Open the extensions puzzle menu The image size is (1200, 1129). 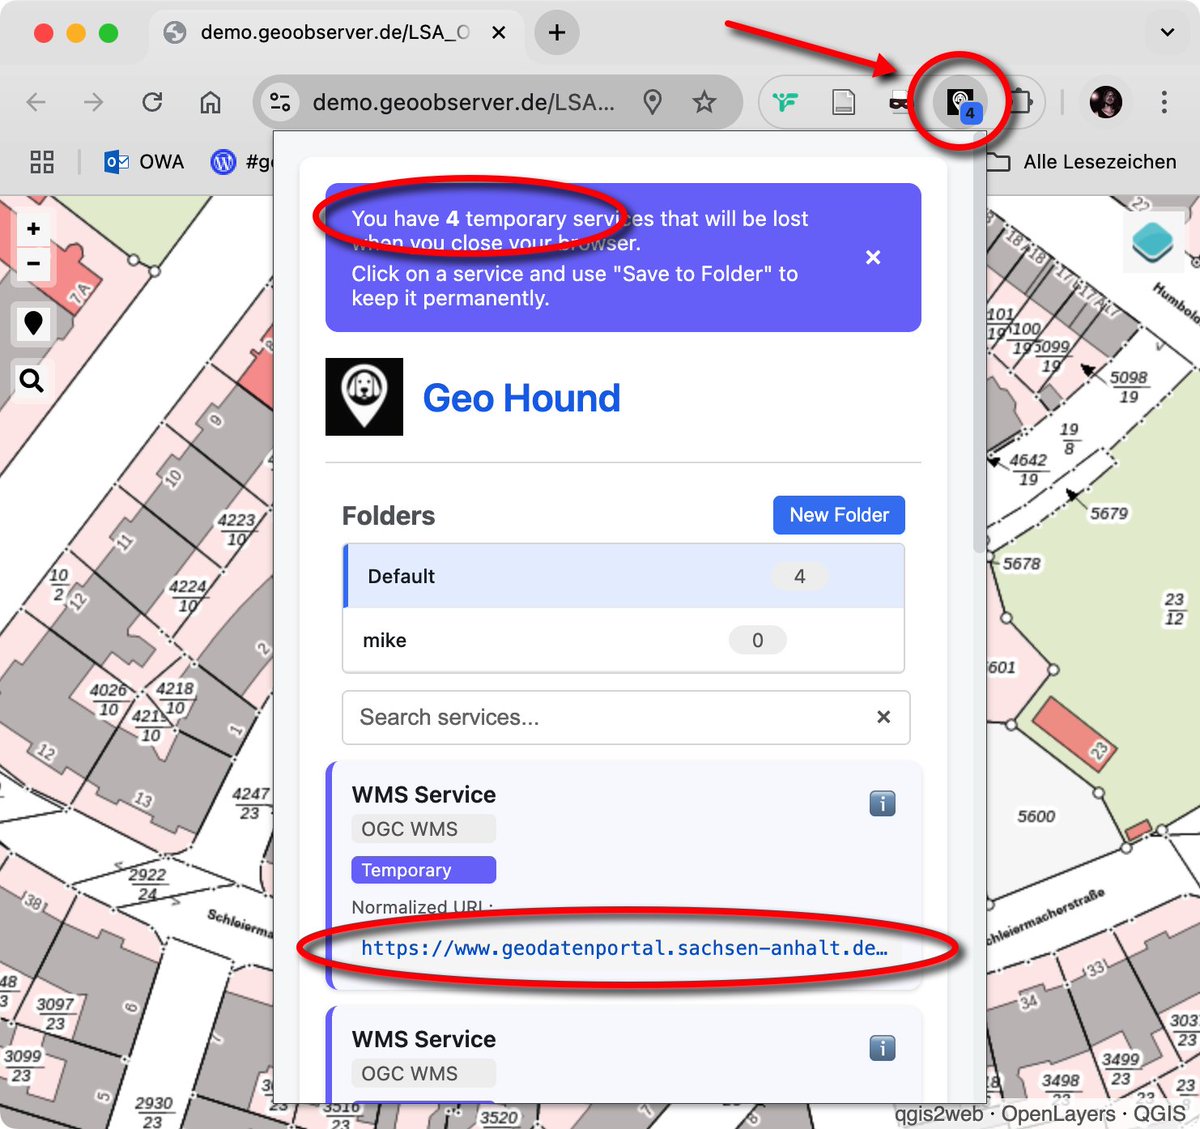(x=1021, y=102)
